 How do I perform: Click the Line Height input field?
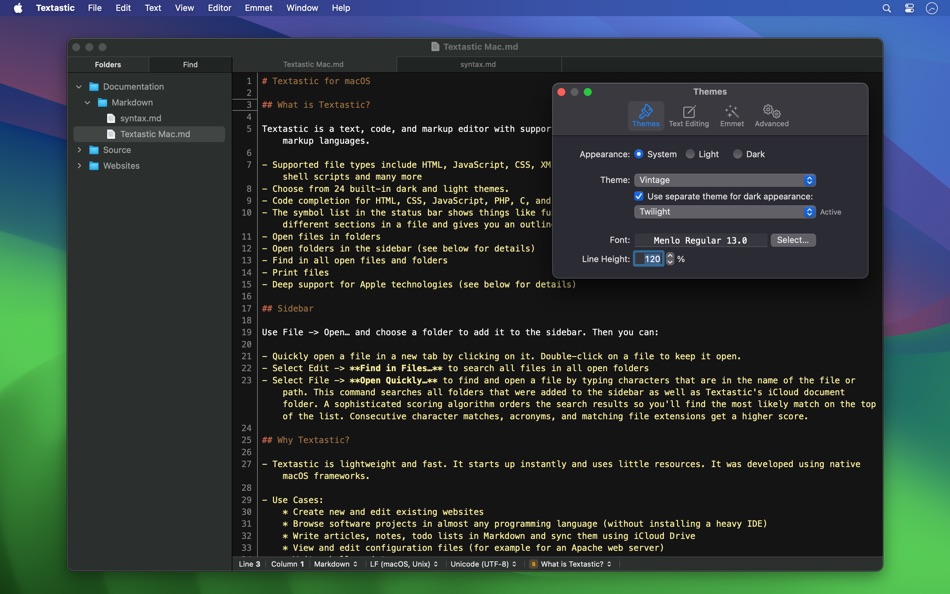pyautogui.click(x=649, y=259)
